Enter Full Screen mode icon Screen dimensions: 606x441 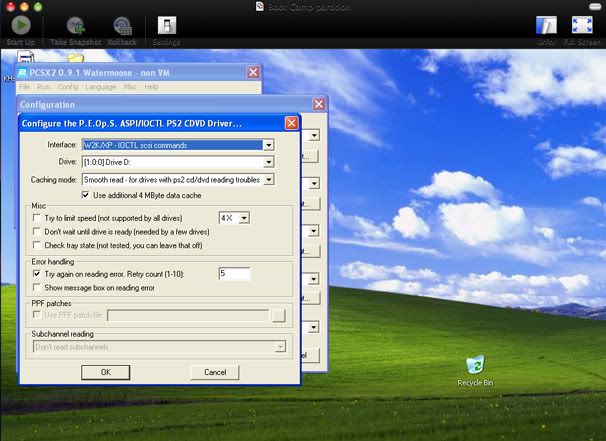coord(582,26)
